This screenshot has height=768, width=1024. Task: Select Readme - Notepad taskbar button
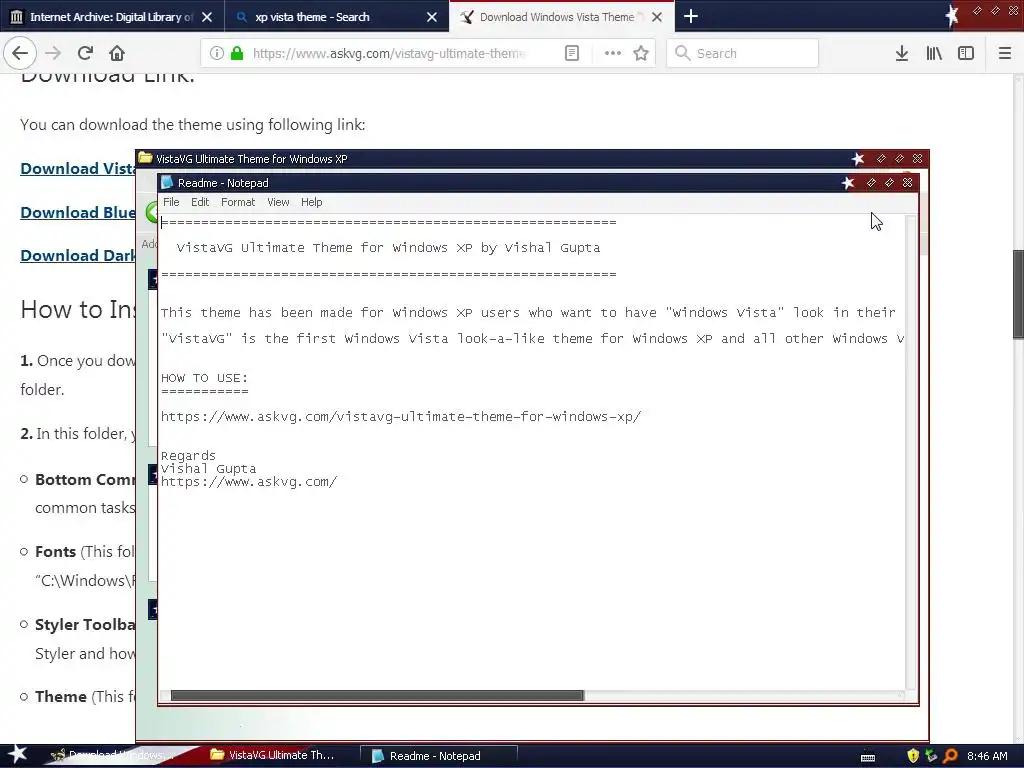[x=439, y=756]
